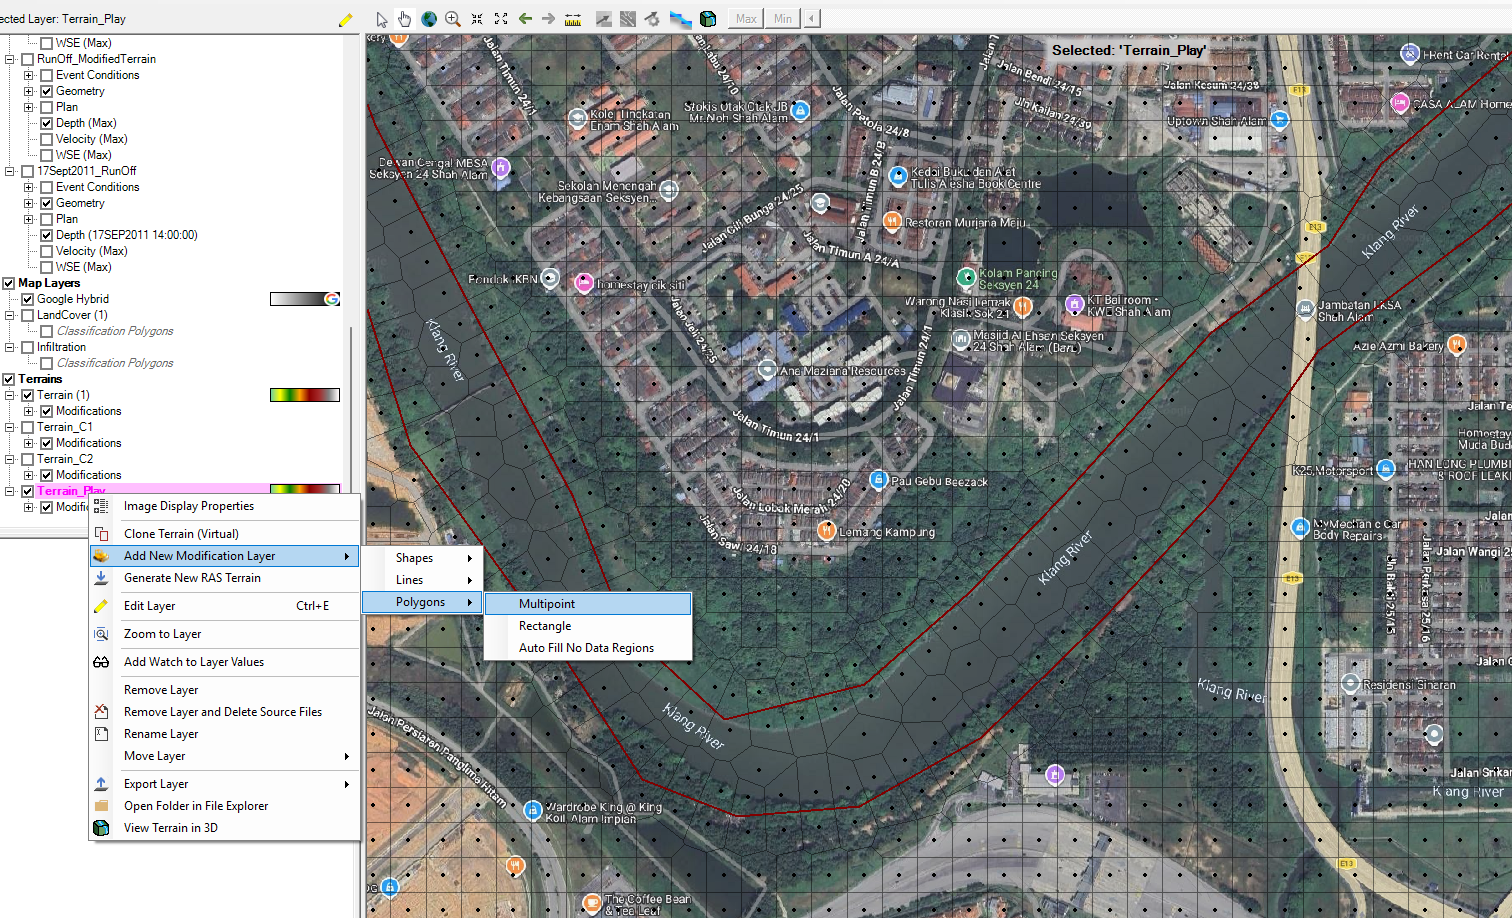Activate the pan hand tool

pos(404,19)
